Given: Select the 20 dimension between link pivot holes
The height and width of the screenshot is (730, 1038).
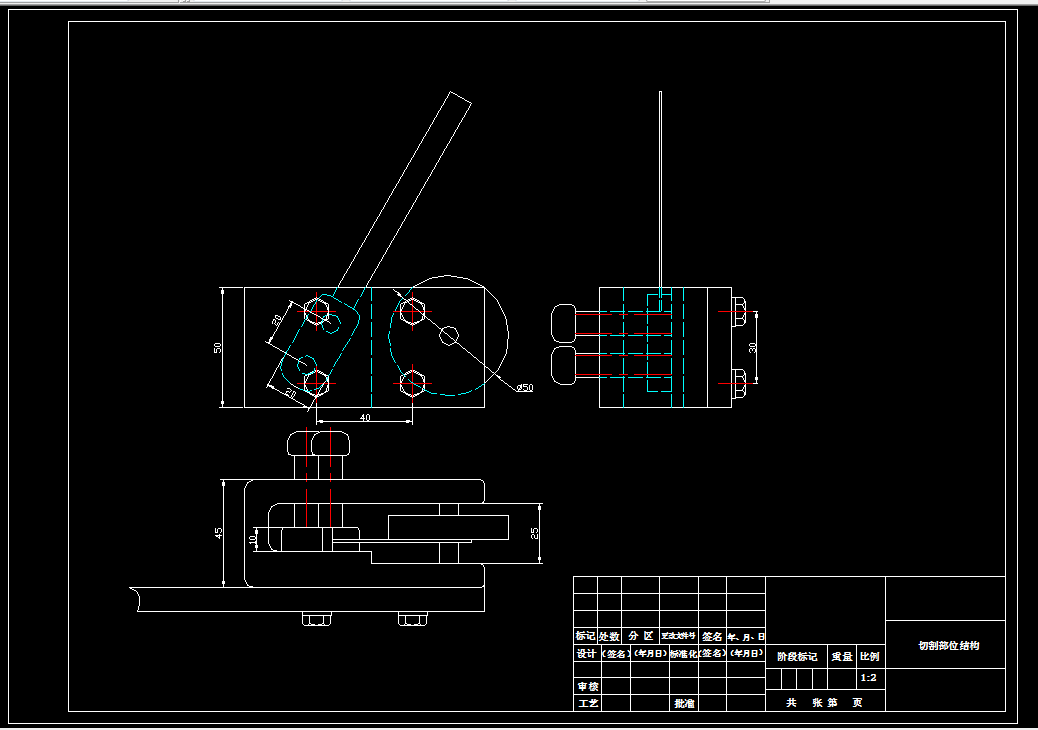Looking at the screenshot, I should pyautogui.click(x=277, y=320).
